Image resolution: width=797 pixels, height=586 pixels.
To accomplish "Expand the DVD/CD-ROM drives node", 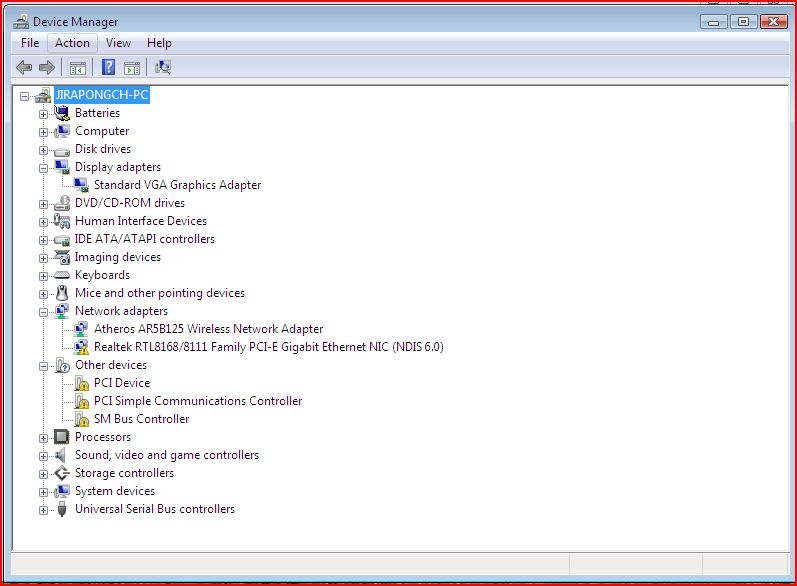I will tap(43, 204).
